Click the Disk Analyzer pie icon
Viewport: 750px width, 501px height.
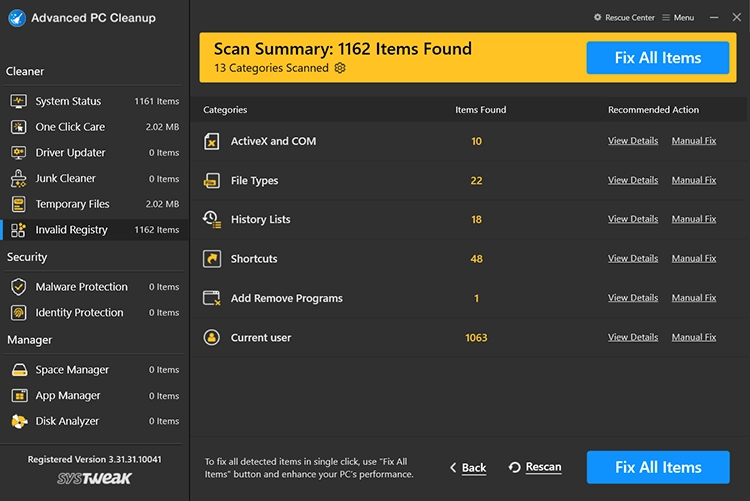tap(19, 421)
